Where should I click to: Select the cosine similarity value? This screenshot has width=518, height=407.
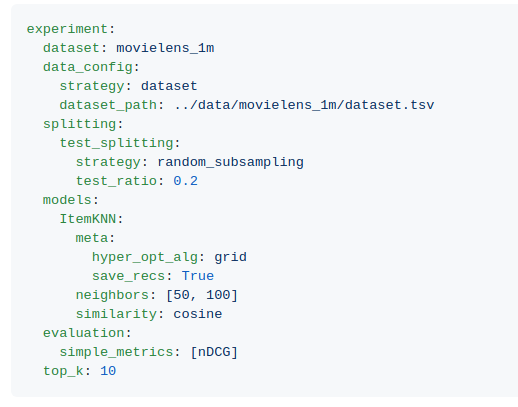click(198, 314)
